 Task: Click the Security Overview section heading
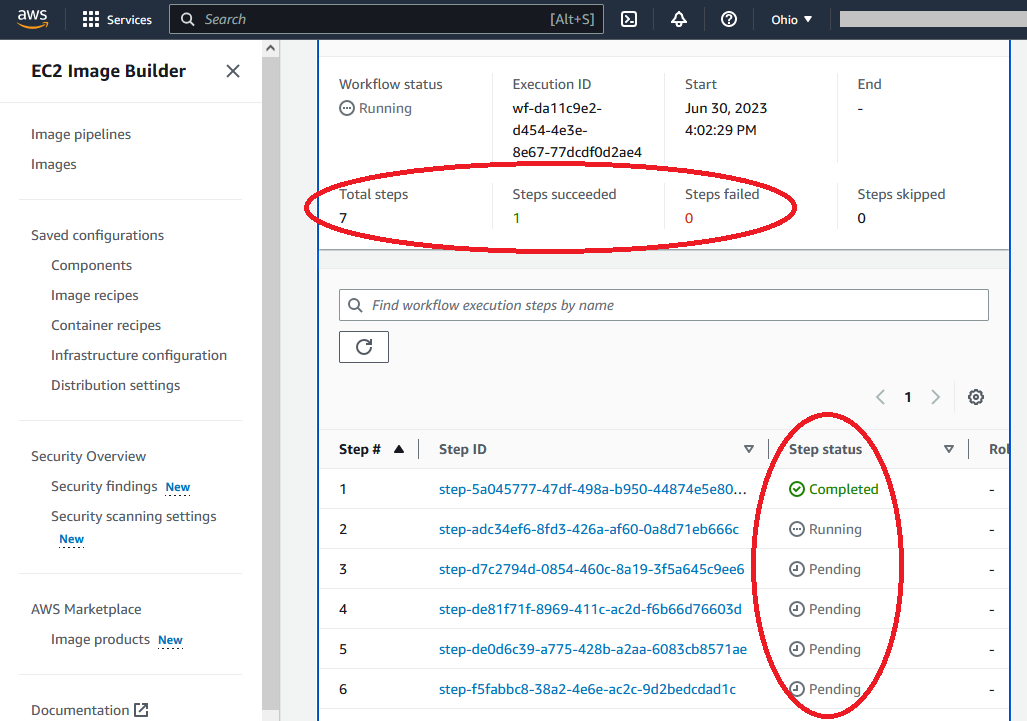click(88, 456)
